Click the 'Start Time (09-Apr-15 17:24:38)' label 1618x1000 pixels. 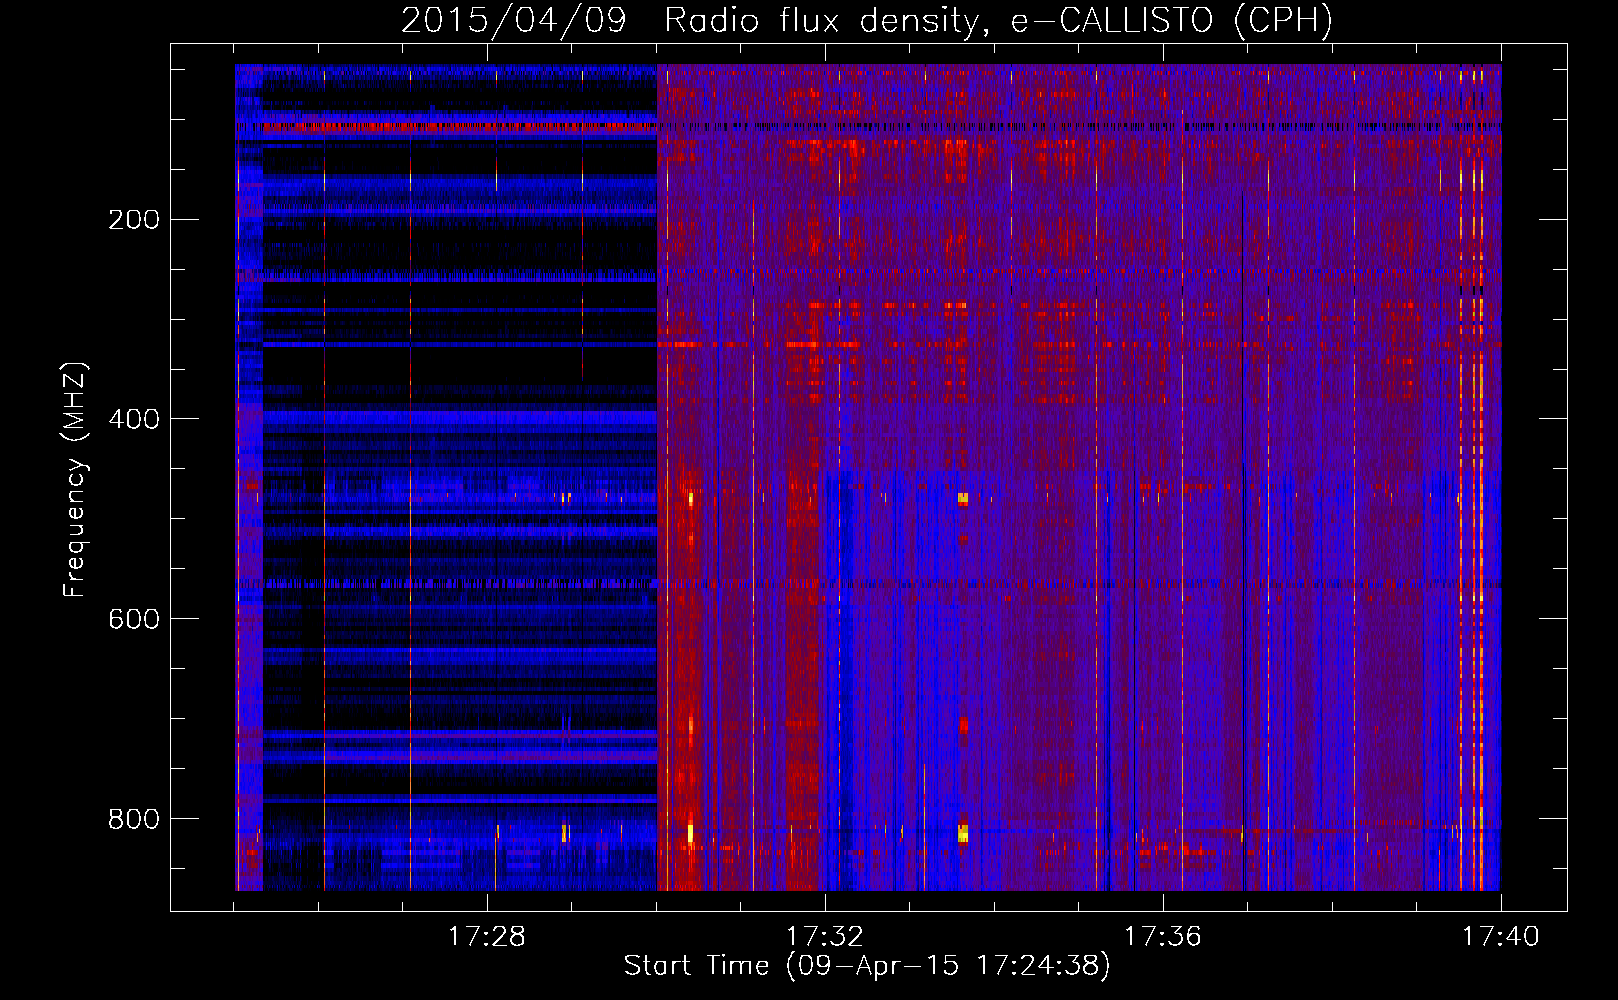click(867, 966)
